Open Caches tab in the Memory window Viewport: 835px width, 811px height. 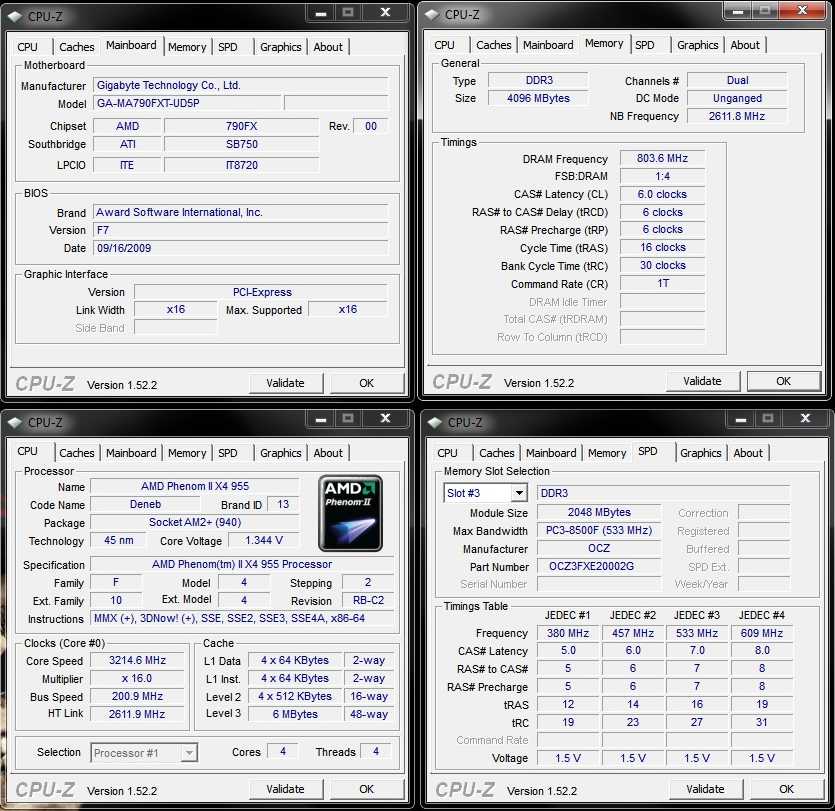[x=494, y=45]
